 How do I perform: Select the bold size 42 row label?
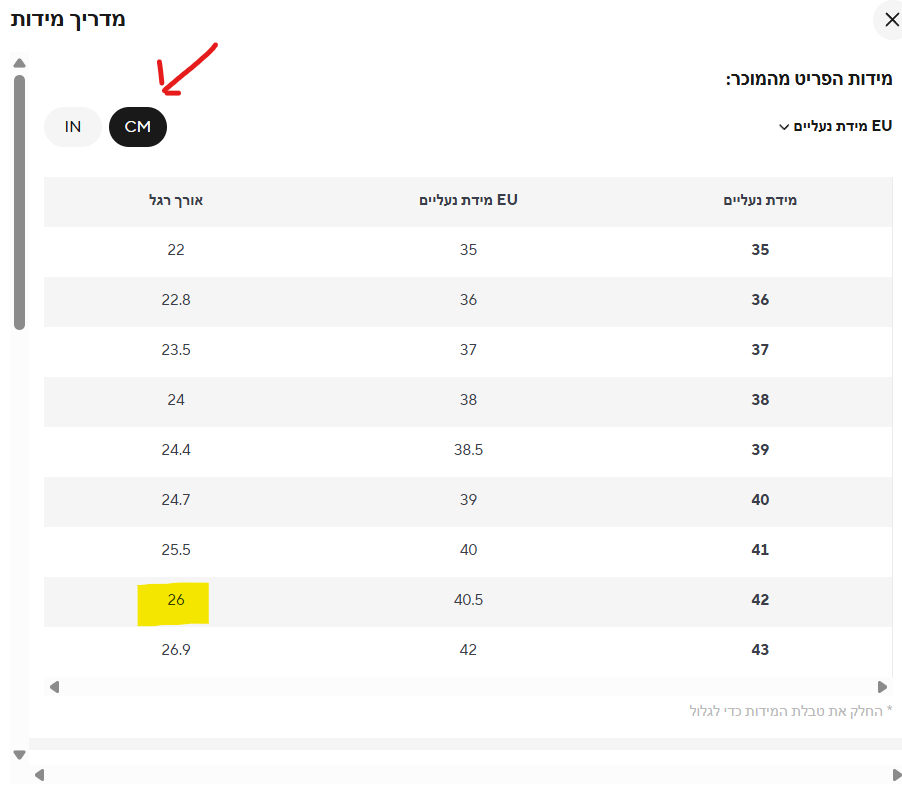click(760, 600)
